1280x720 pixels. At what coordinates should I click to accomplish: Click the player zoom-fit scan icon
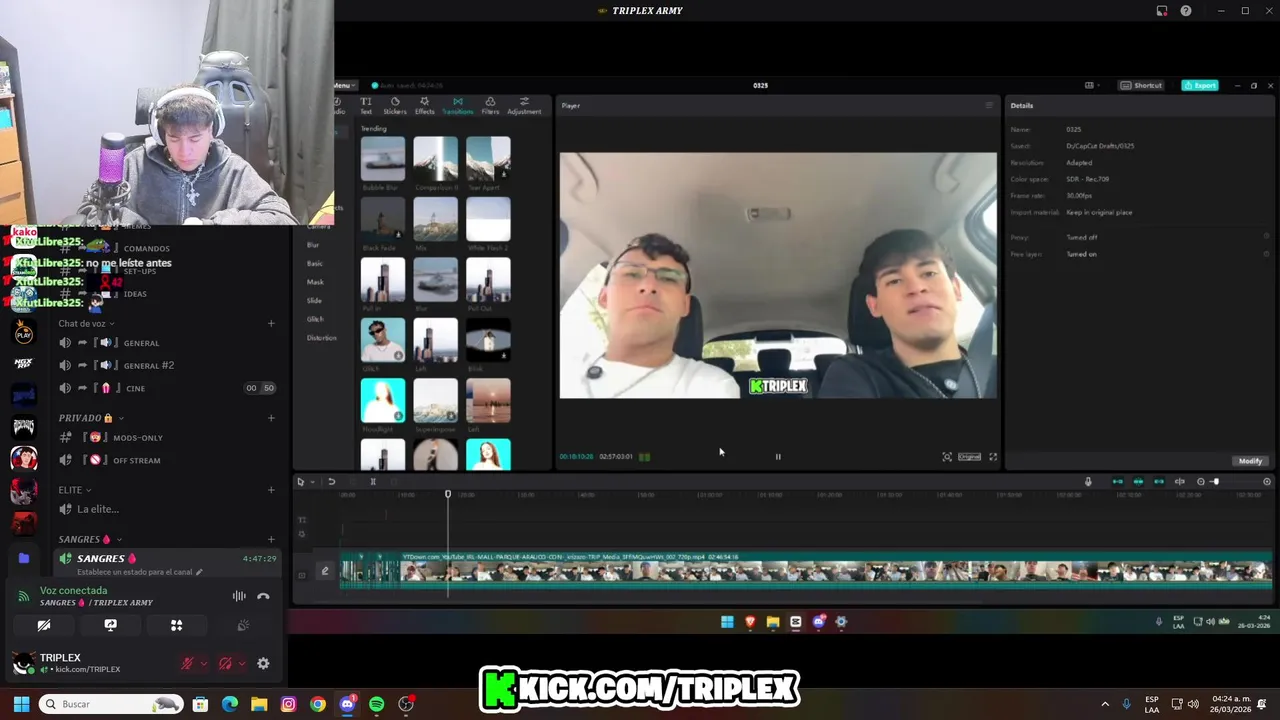click(947, 457)
